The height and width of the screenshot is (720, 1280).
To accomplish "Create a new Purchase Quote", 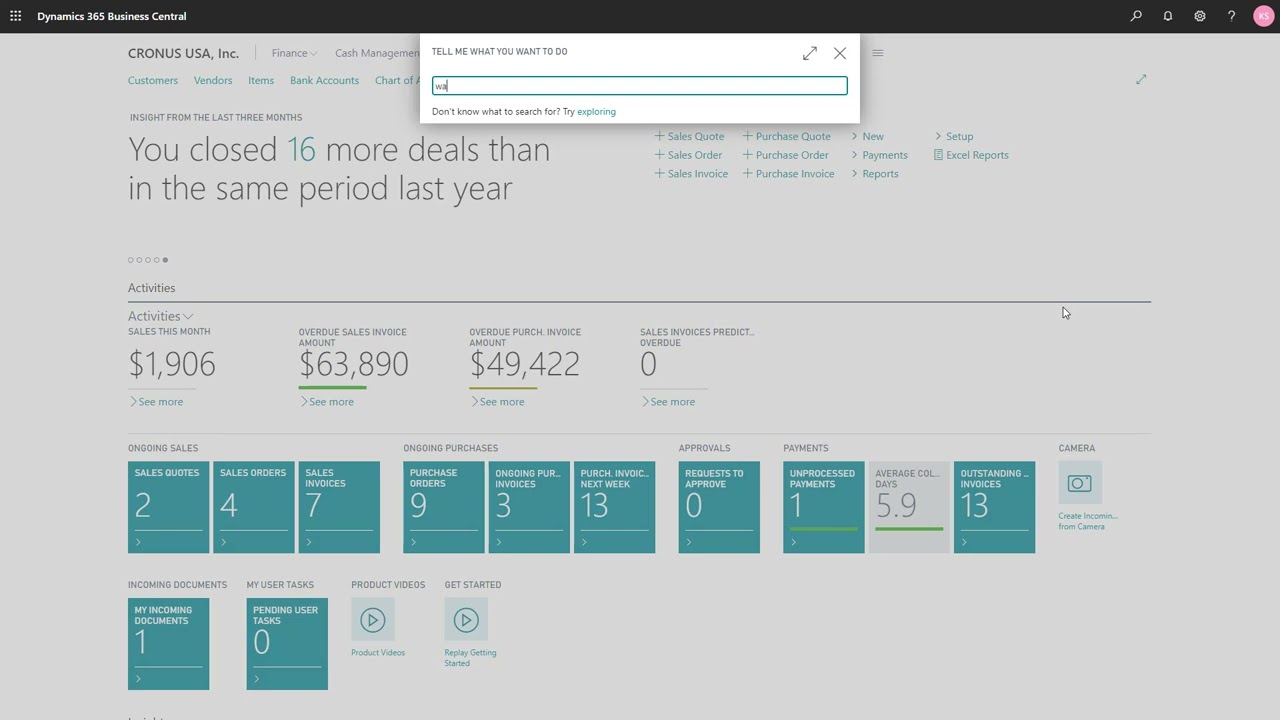I will point(786,136).
